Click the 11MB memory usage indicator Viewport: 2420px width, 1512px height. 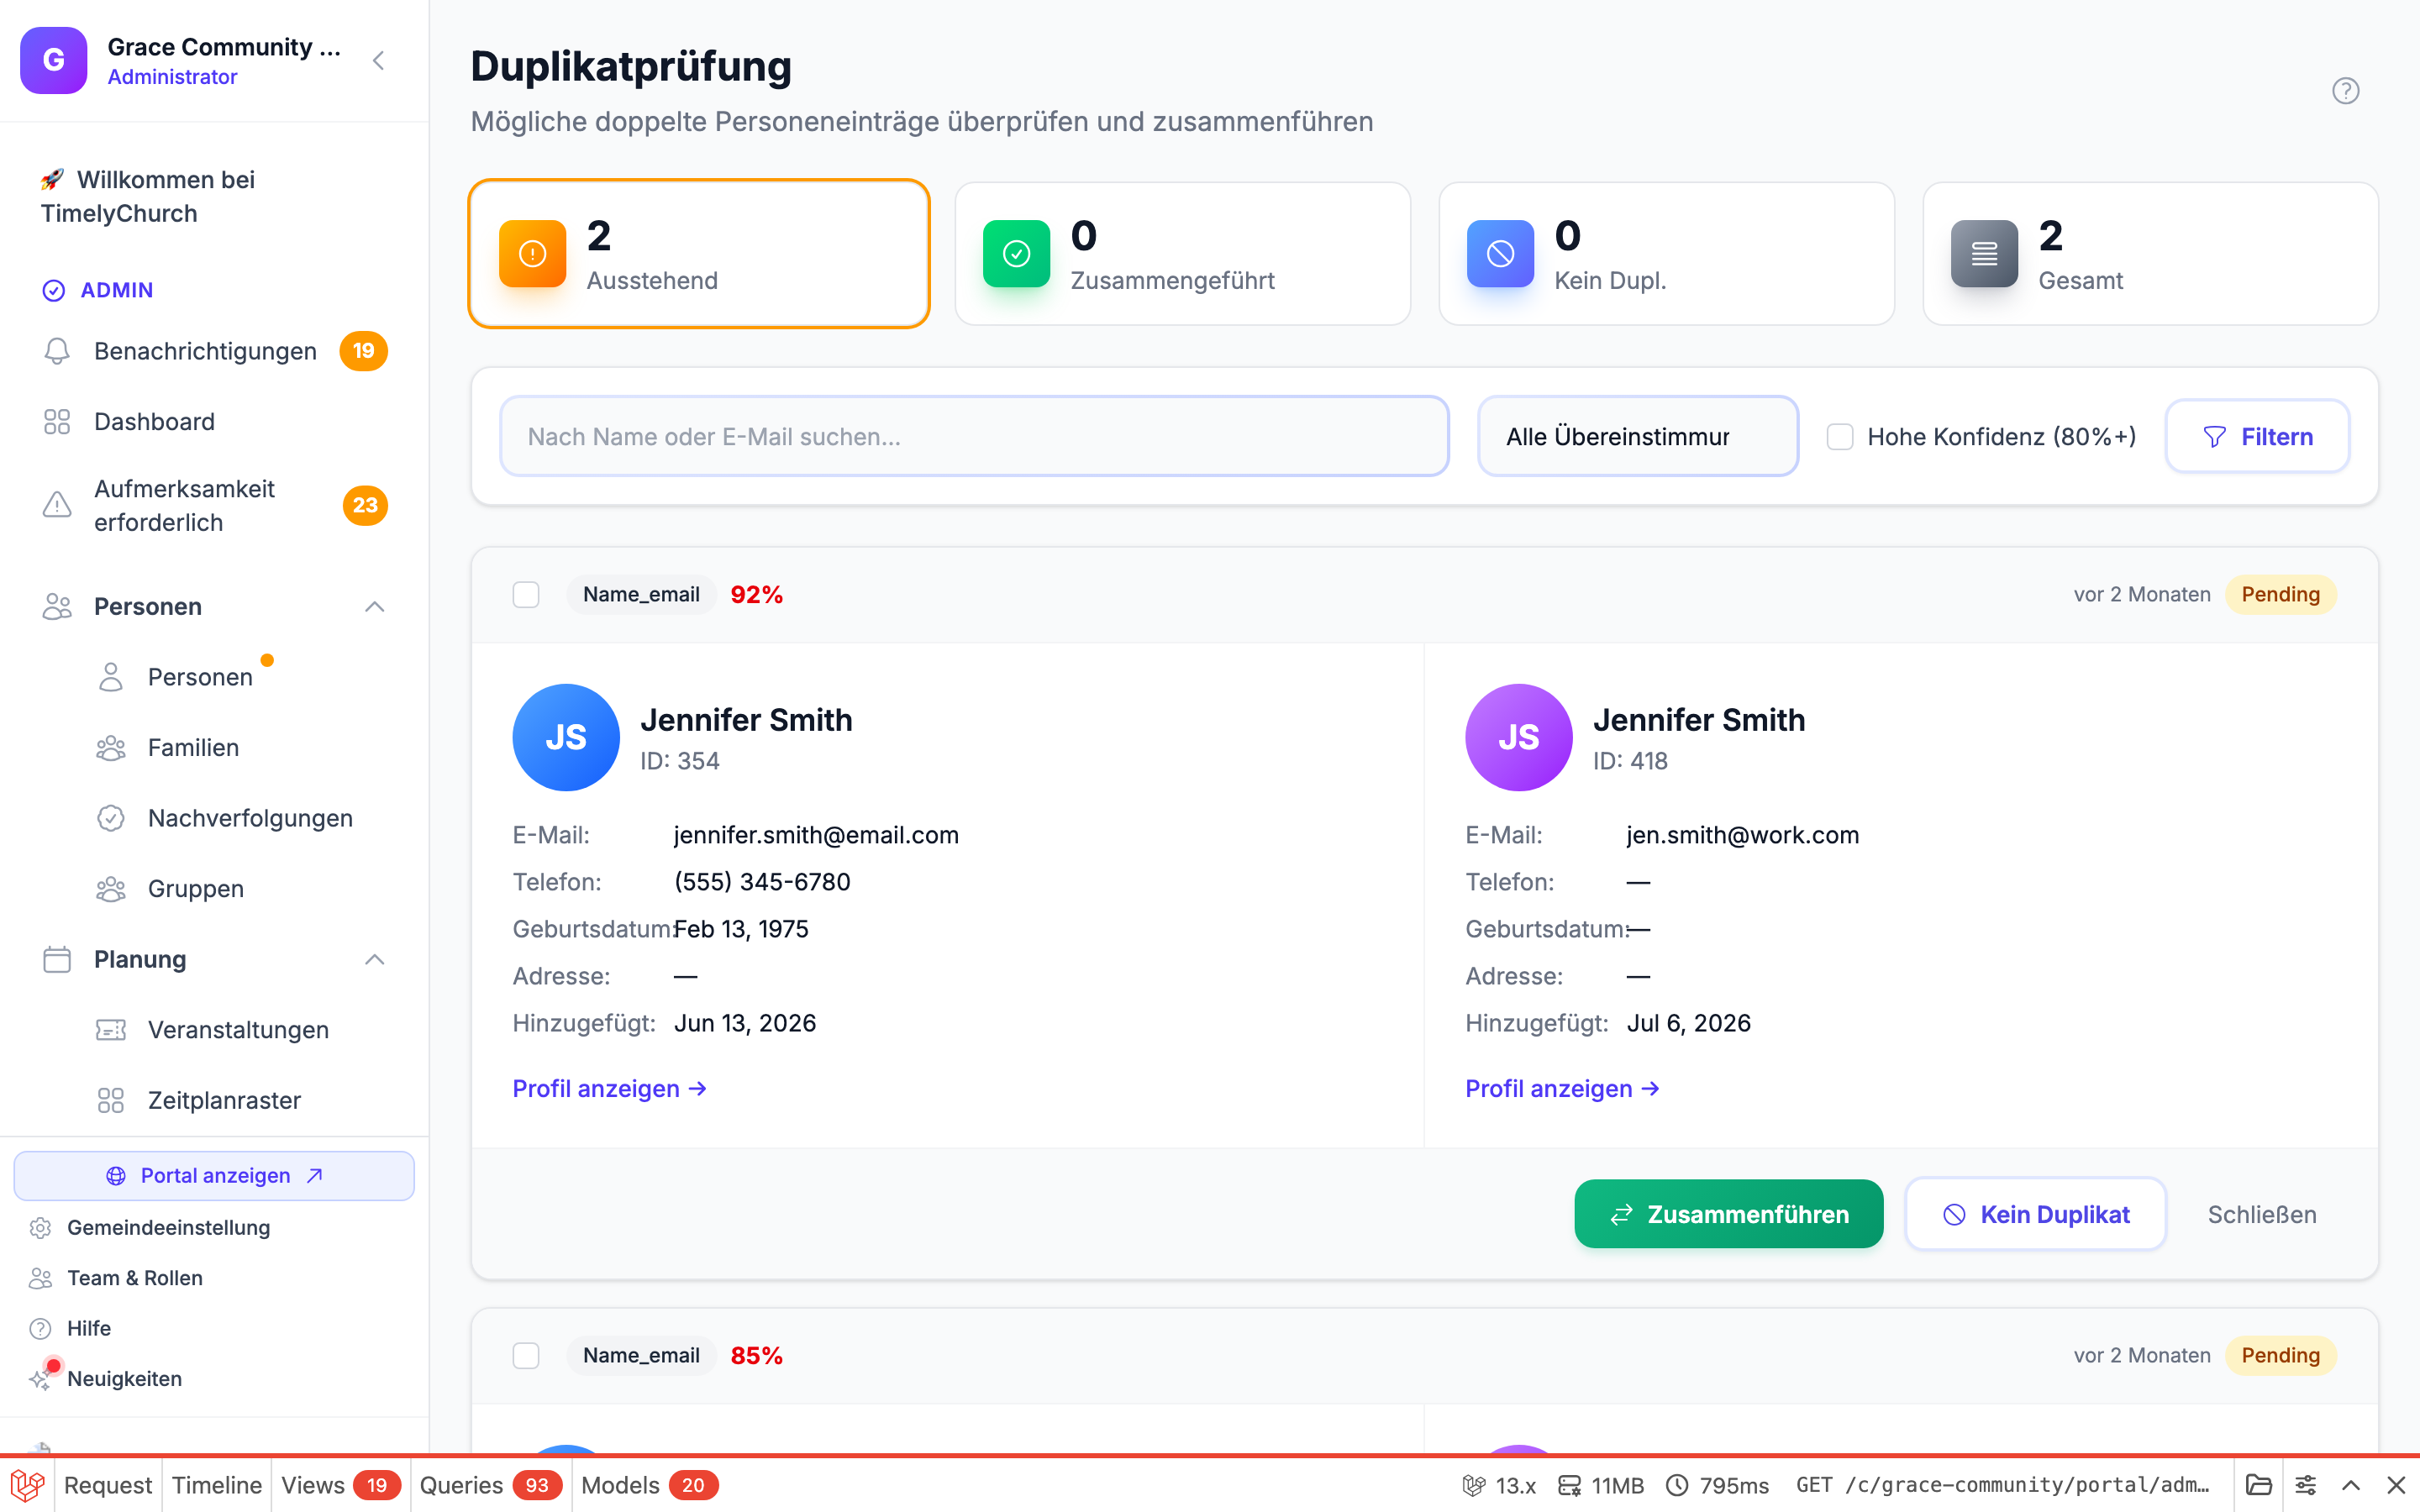point(1601,1485)
